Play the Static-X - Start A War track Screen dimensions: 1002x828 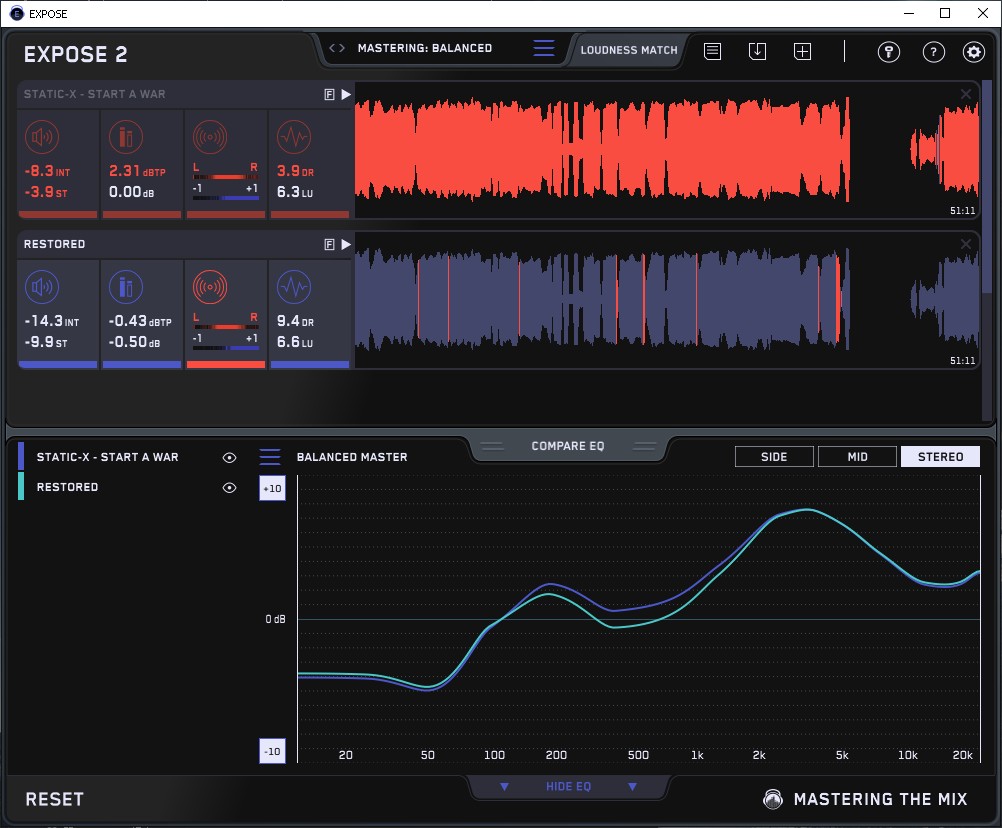click(346, 95)
